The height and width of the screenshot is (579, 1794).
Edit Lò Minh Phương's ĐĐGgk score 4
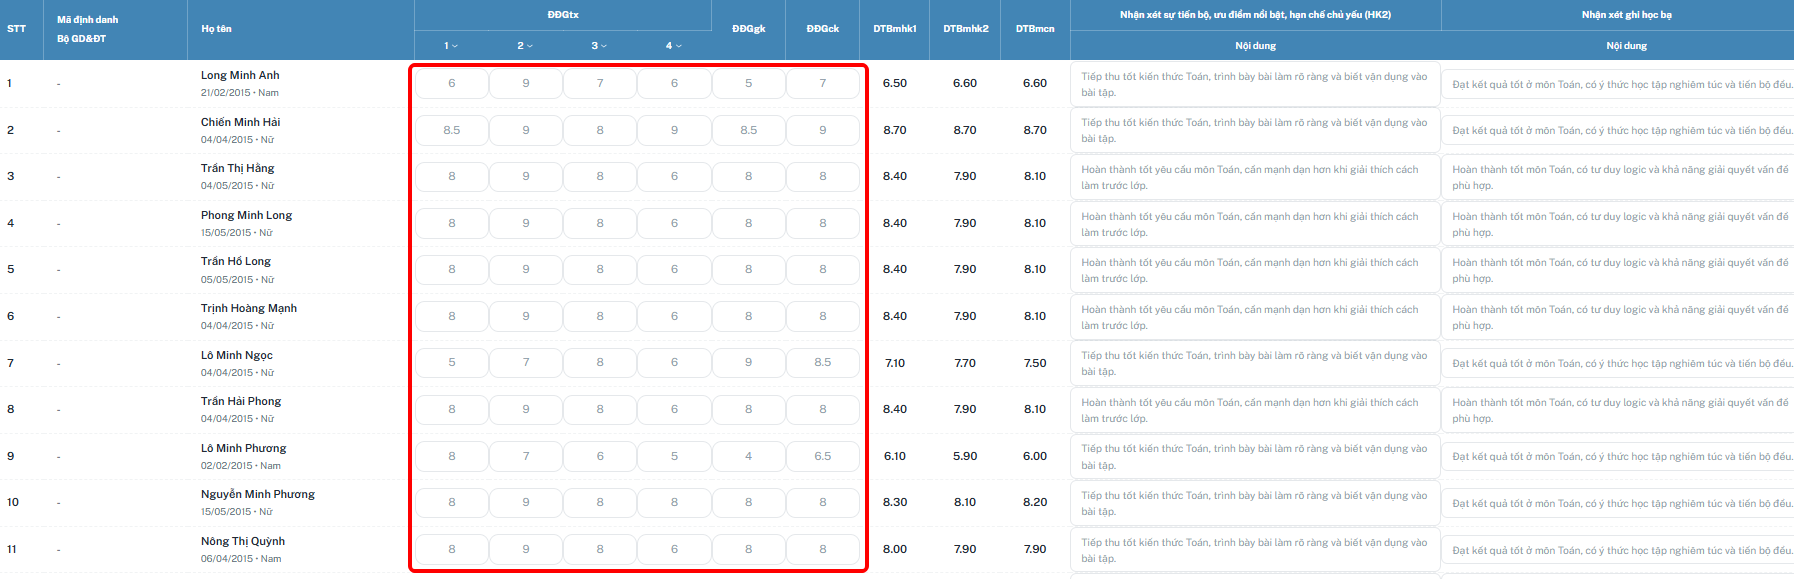click(748, 456)
